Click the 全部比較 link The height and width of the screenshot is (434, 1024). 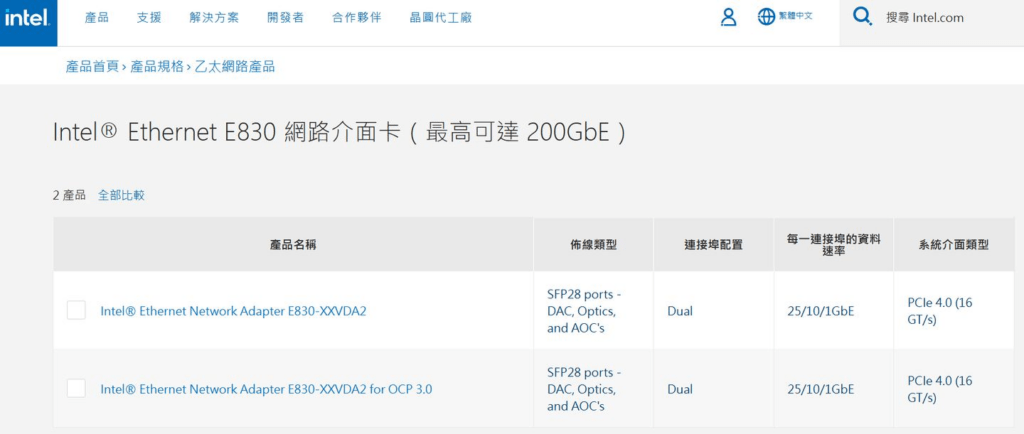click(121, 195)
